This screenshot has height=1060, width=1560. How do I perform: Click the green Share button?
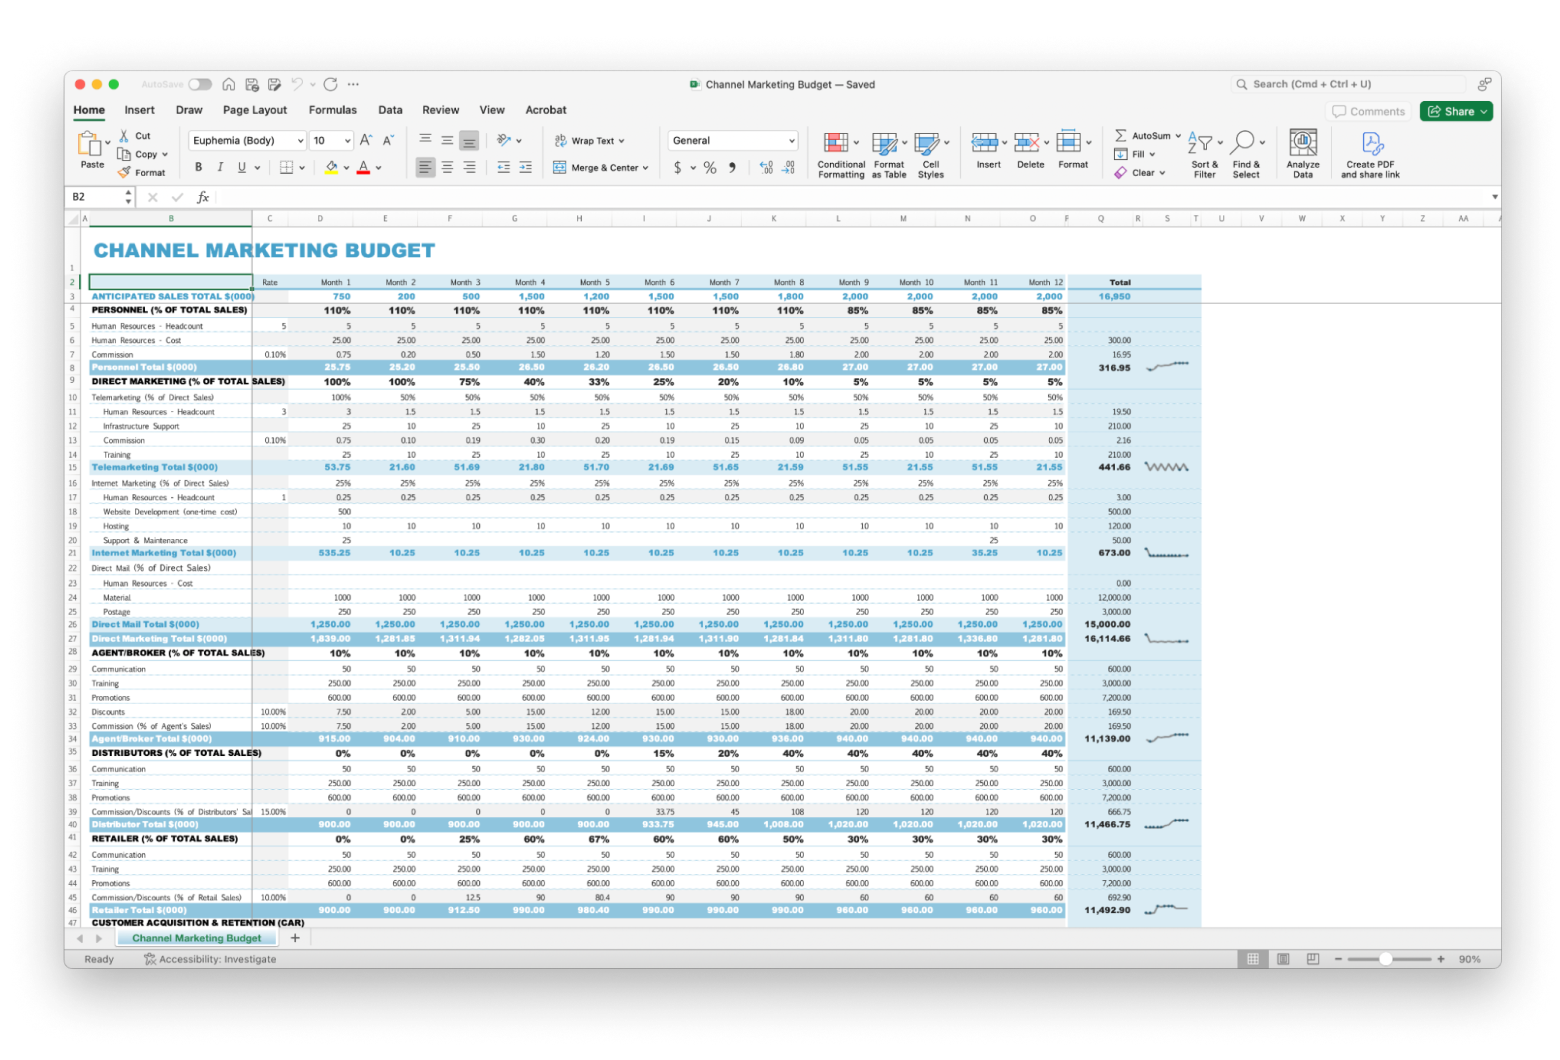1456,111
